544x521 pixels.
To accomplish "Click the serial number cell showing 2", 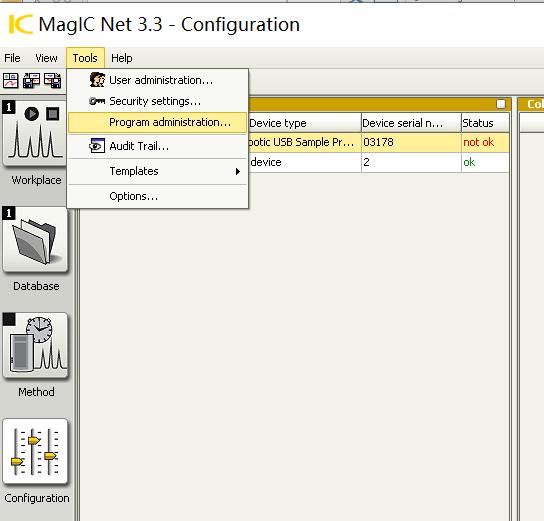I will tap(411, 162).
